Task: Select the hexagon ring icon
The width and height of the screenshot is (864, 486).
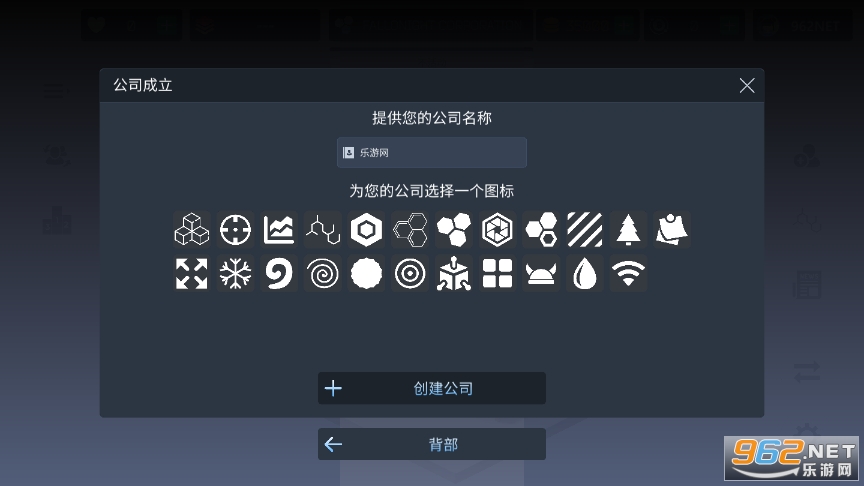Action: 366,229
